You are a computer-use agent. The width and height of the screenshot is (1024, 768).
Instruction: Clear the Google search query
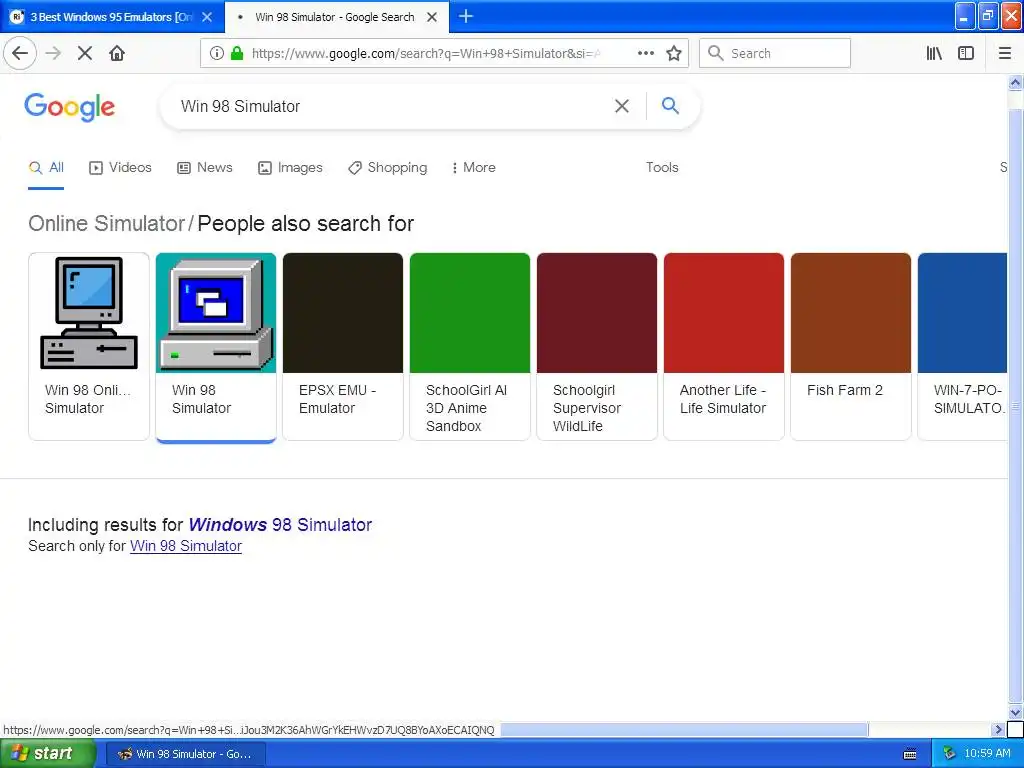(622, 106)
